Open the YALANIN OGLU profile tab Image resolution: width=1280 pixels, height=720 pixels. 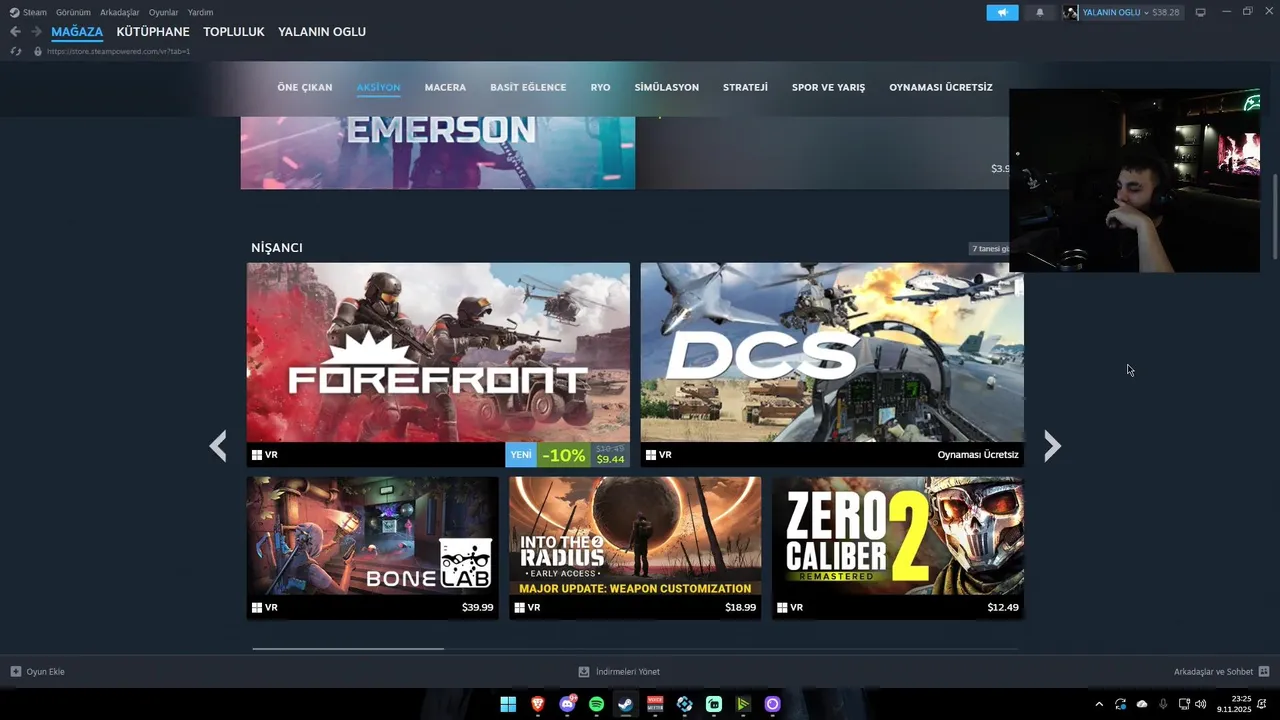coord(322,32)
